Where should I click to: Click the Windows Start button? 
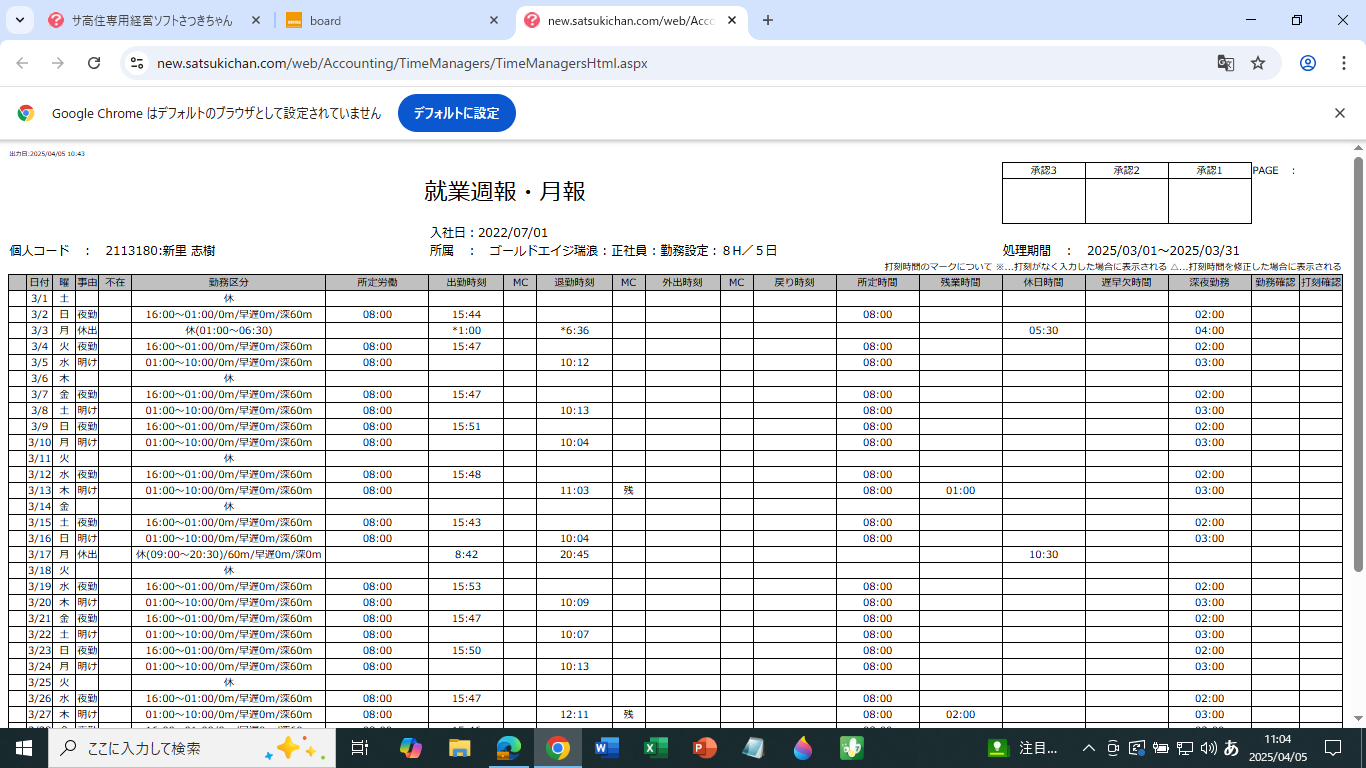24,748
